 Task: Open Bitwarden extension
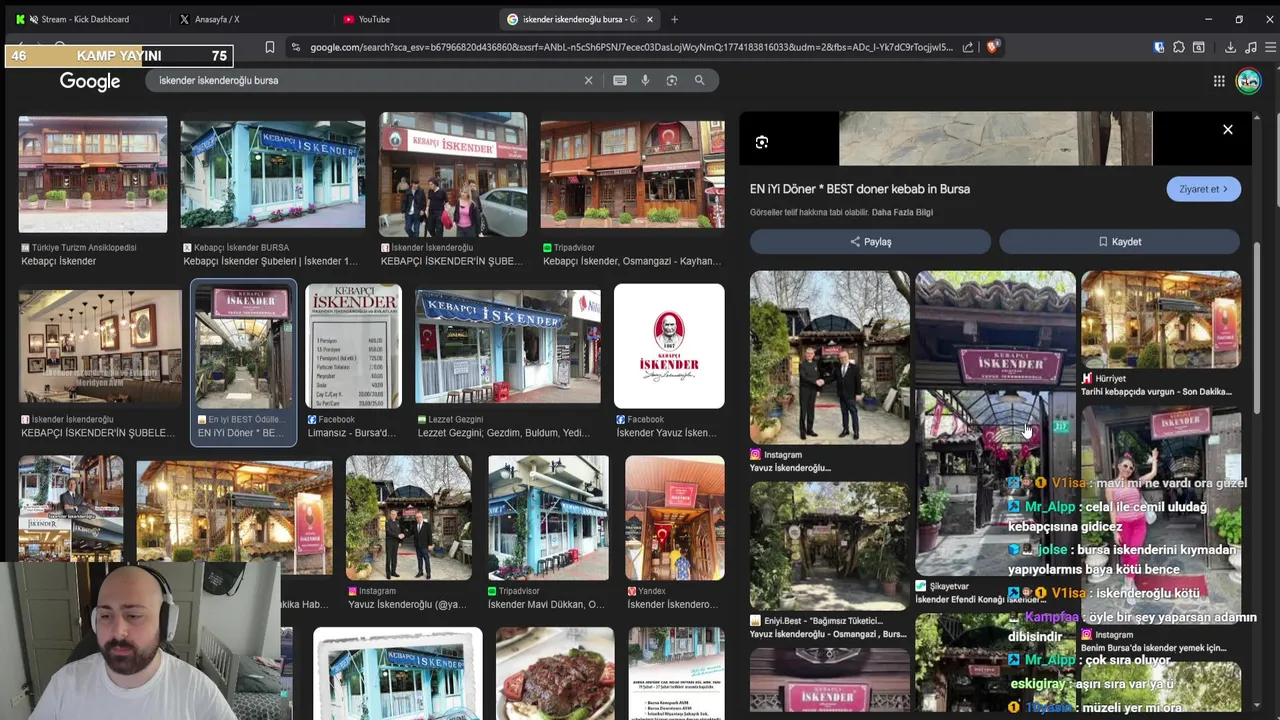(1159, 47)
